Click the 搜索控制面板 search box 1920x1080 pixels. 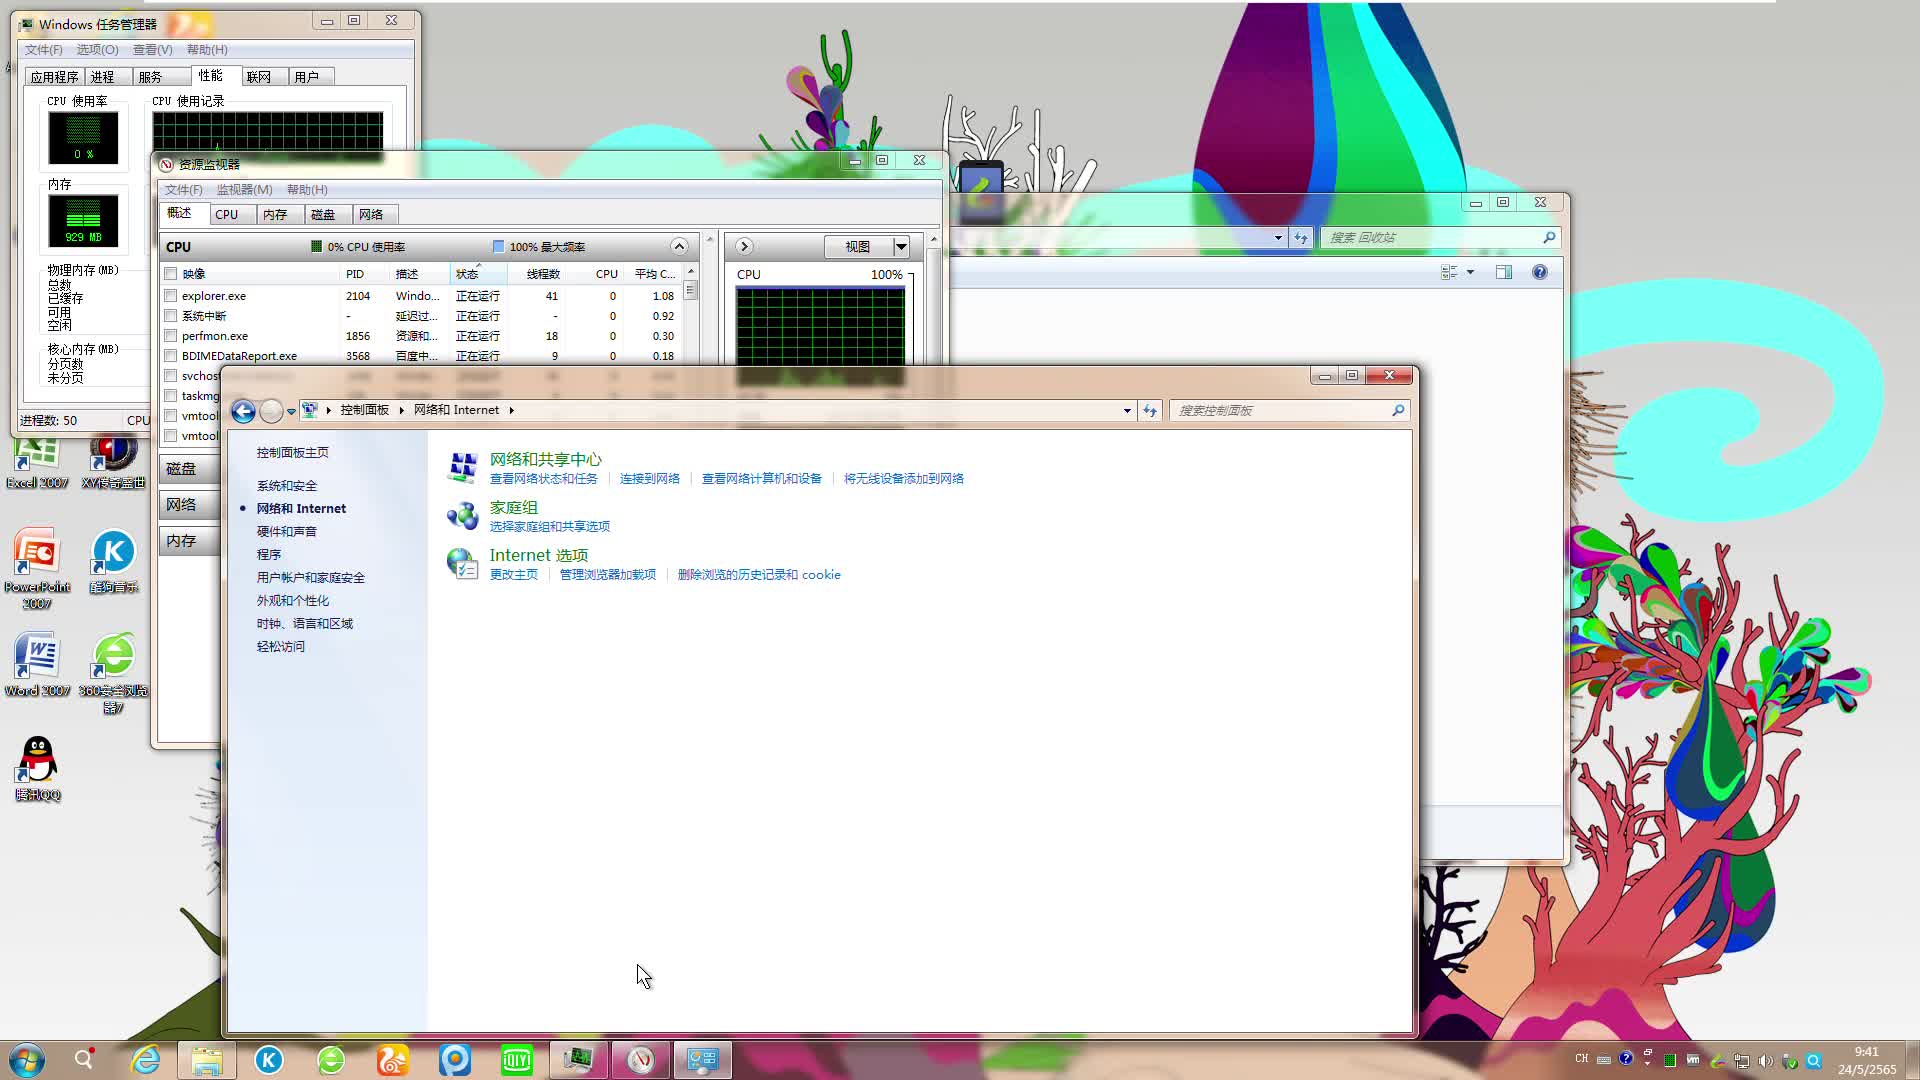(1280, 410)
